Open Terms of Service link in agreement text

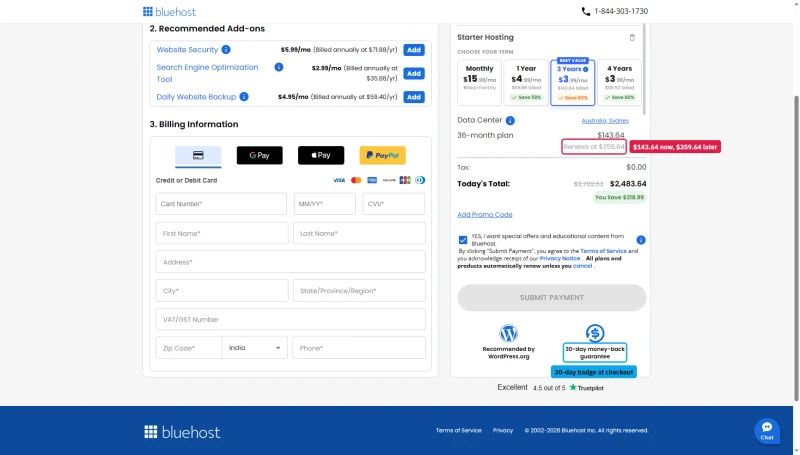(x=603, y=251)
